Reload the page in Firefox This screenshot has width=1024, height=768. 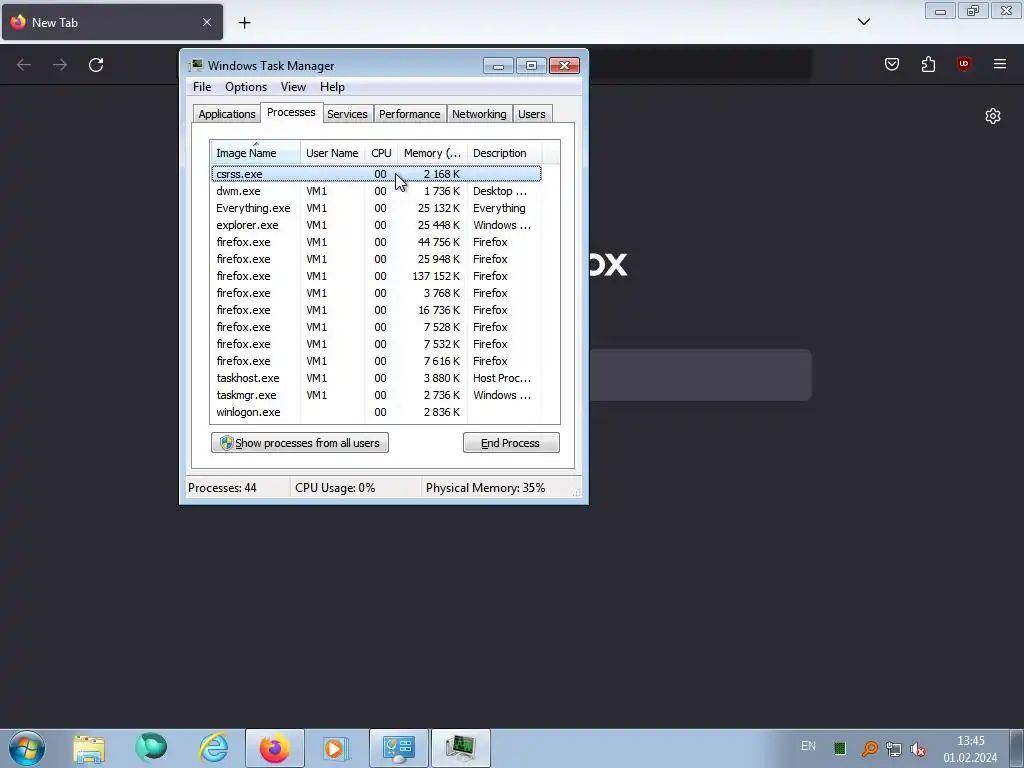click(96, 65)
